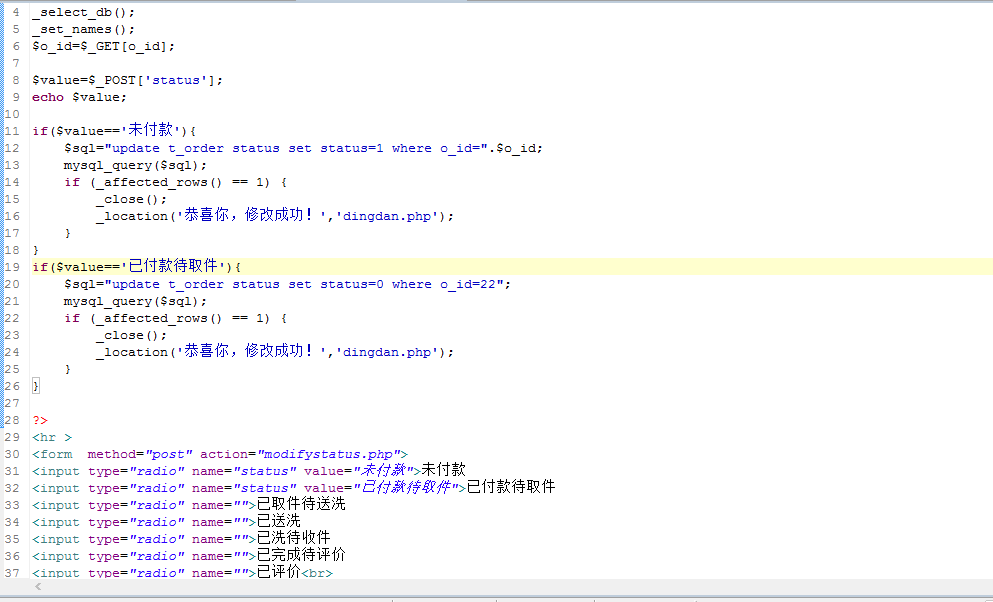Viewport: 993px width, 602px height.
Task: Click mysql_query($sql) on line 21
Action: (x=135, y=301)
